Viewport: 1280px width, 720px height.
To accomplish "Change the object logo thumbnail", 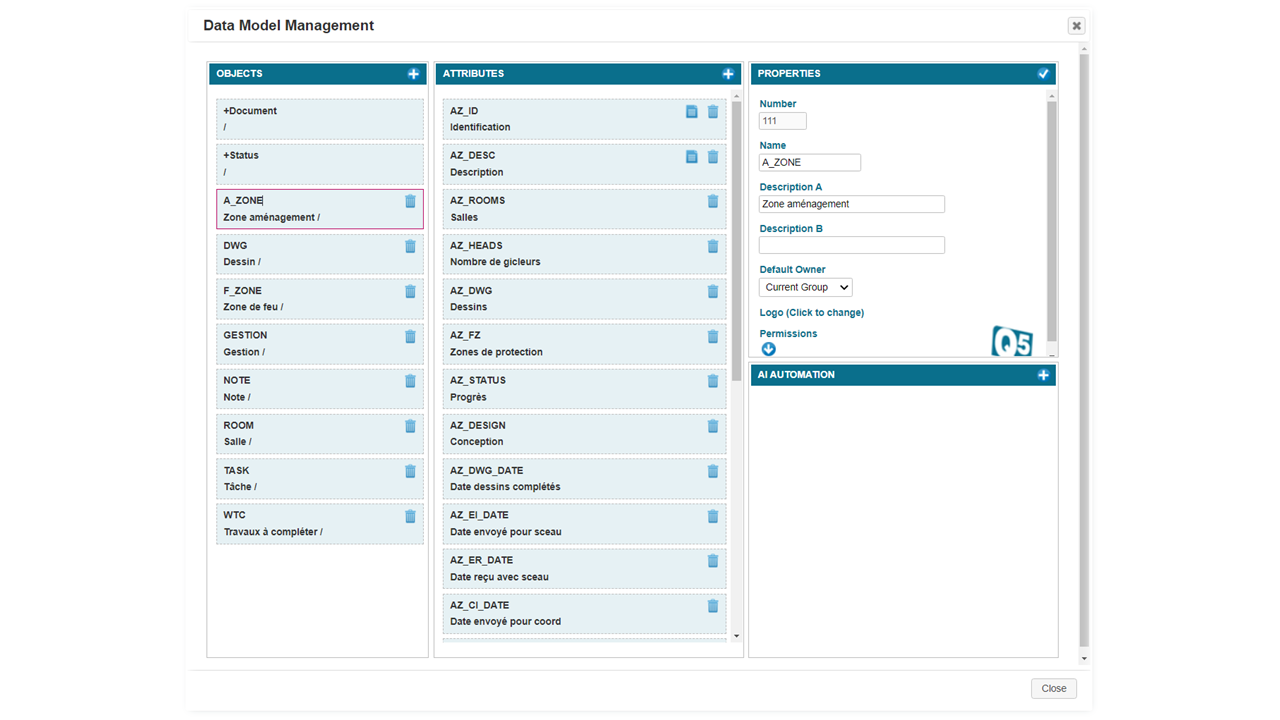I will (x=1012, y=341).
